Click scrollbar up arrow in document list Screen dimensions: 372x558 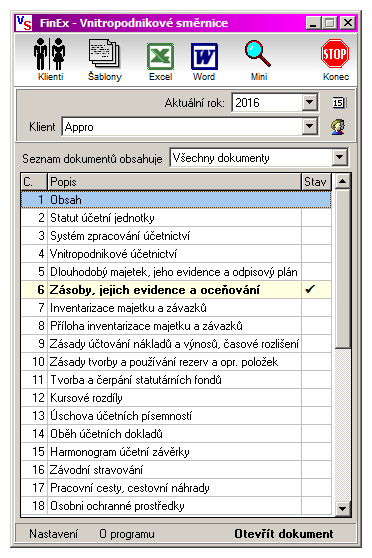click(x=342, y=181)
